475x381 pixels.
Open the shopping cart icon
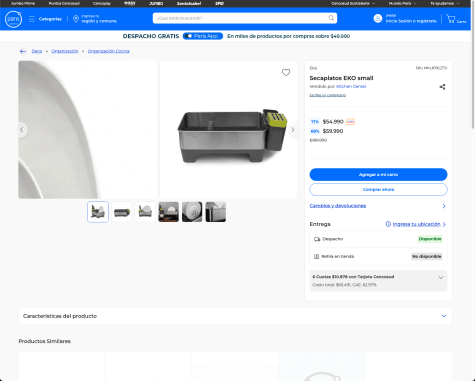pos(451,19)
